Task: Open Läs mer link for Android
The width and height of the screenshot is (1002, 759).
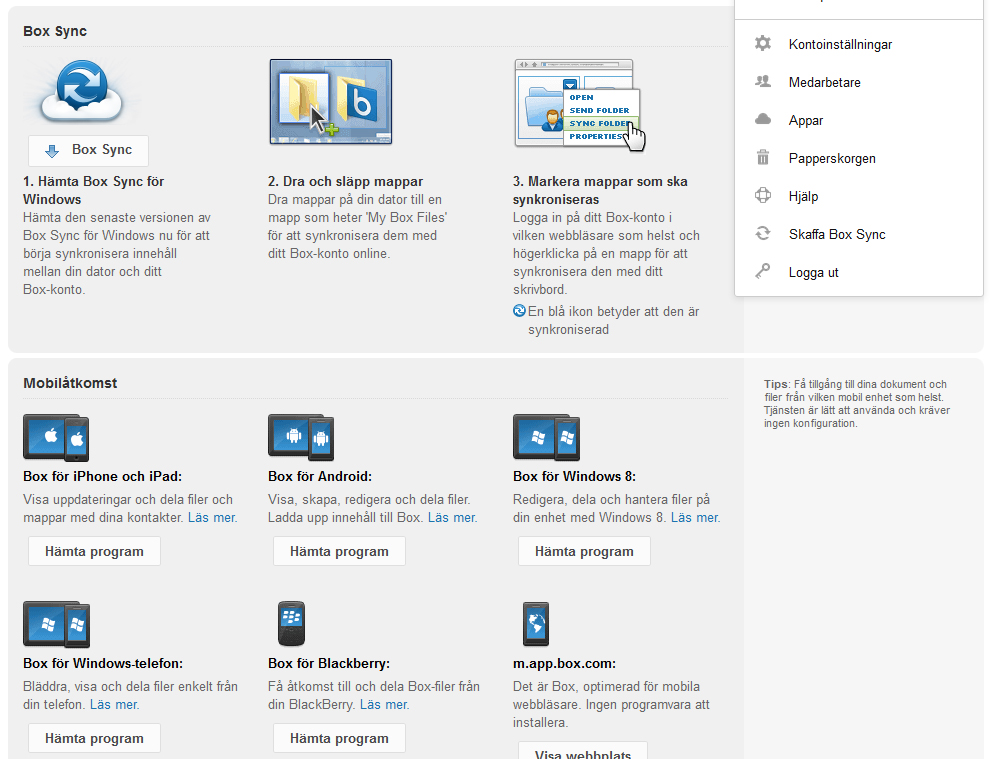Action: 452,518
